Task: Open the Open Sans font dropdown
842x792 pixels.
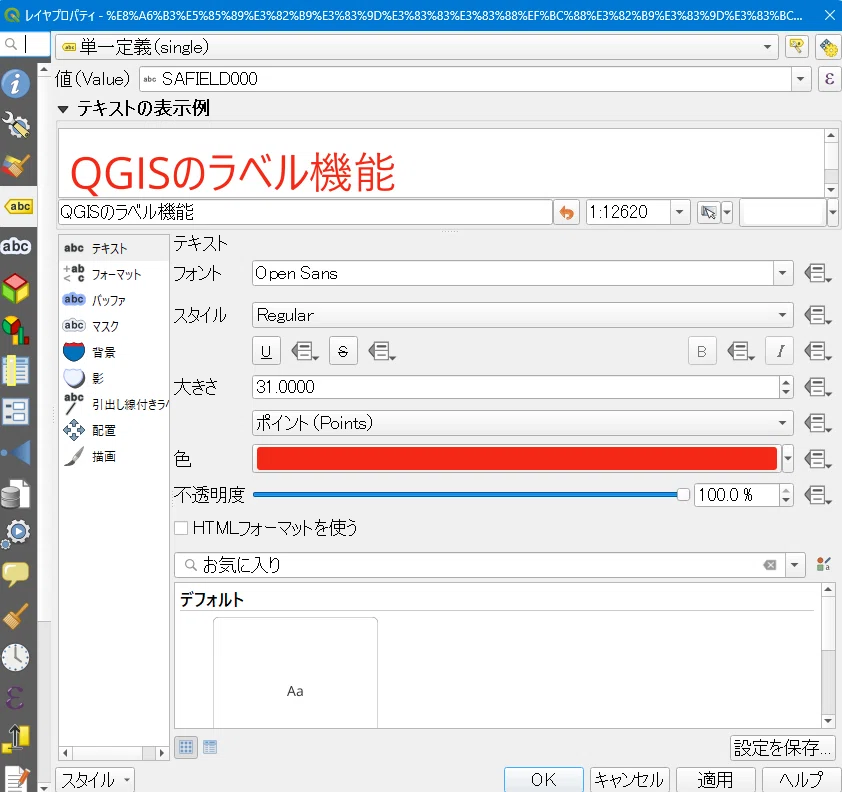Action: pyautogui.click(x=782, y=273)
